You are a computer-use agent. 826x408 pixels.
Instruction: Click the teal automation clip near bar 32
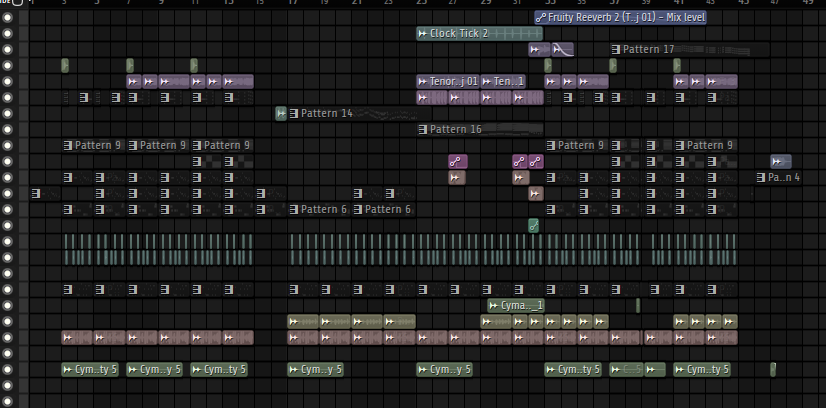click(x=534, y=226)
